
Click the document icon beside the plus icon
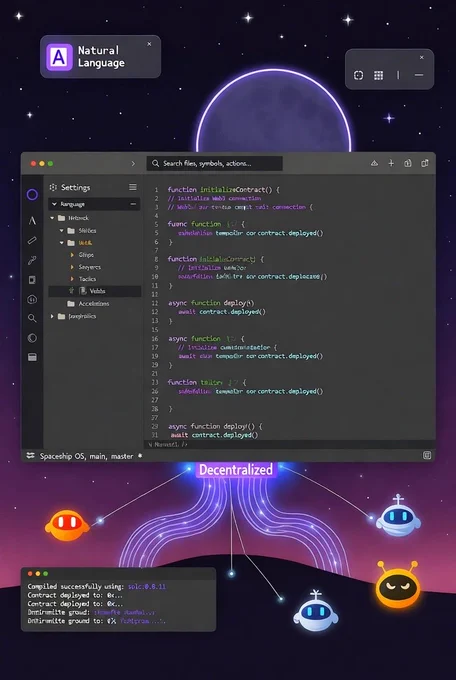[x=408, y=163]
